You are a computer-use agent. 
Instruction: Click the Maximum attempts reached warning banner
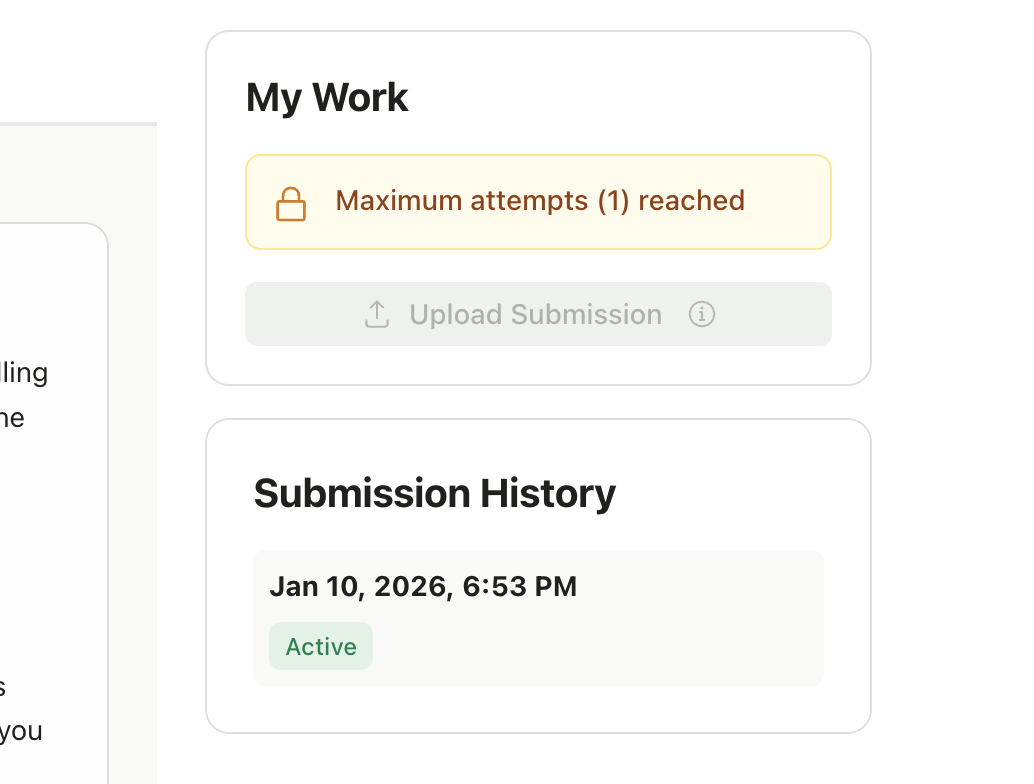point(538,201)
